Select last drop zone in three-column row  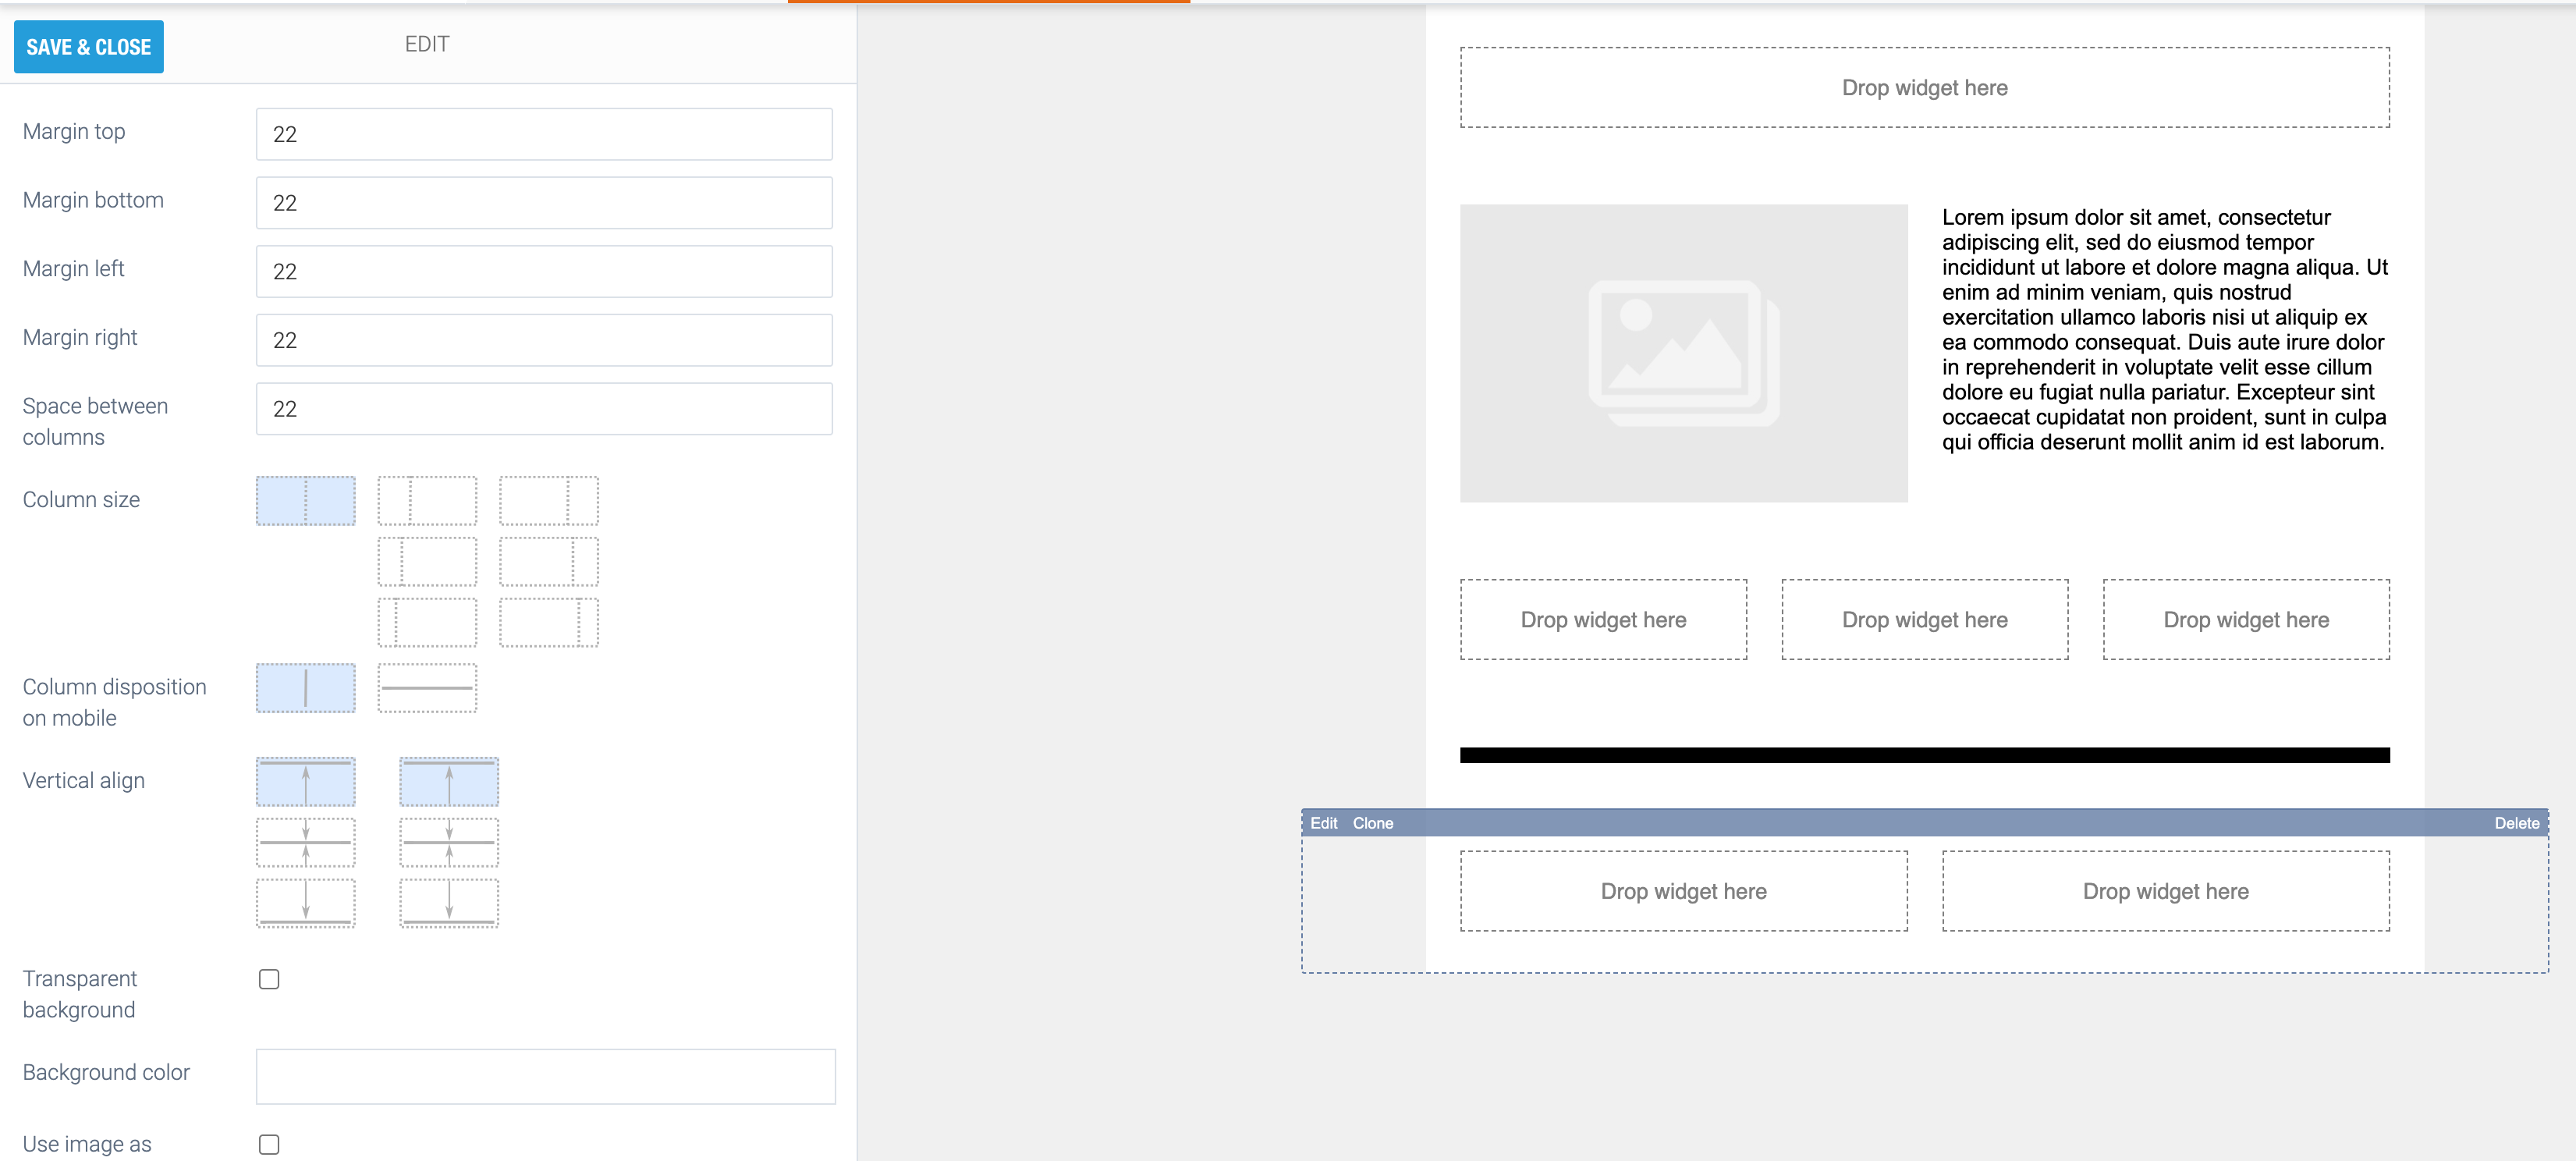[2246, 619]
